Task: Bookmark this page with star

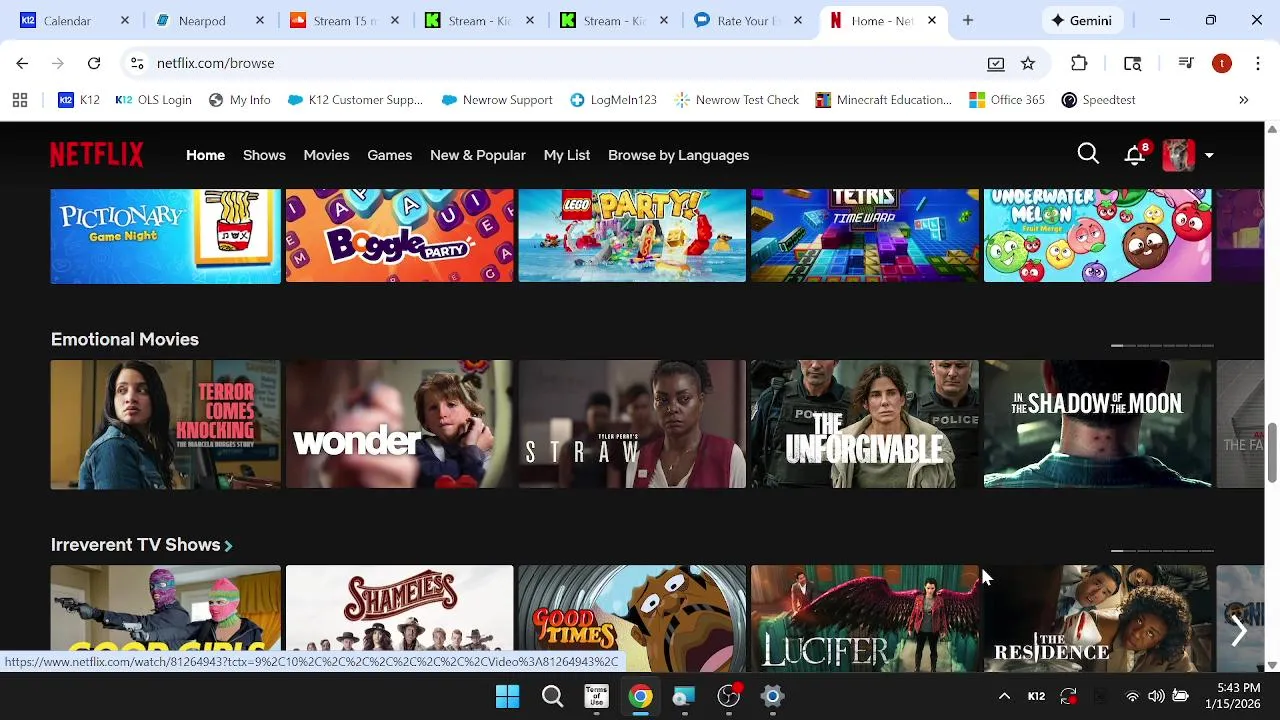Action: coord(1028,63)
